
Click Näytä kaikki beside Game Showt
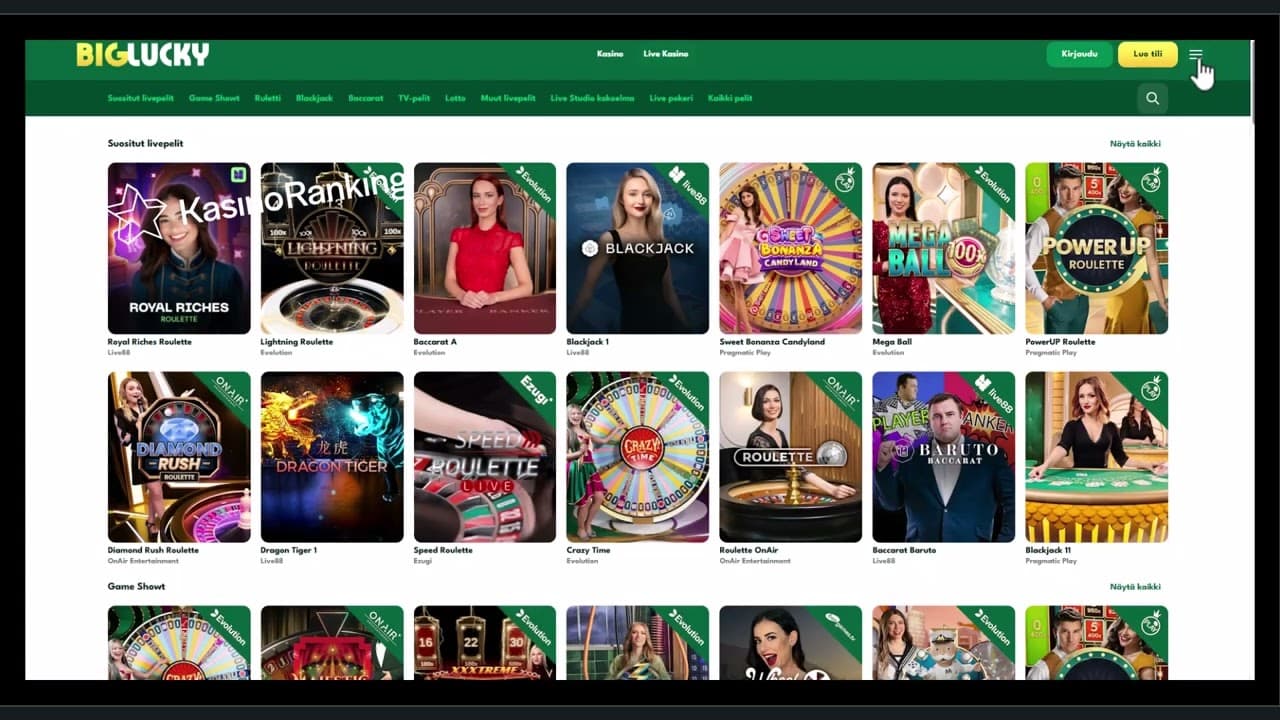1135,587
